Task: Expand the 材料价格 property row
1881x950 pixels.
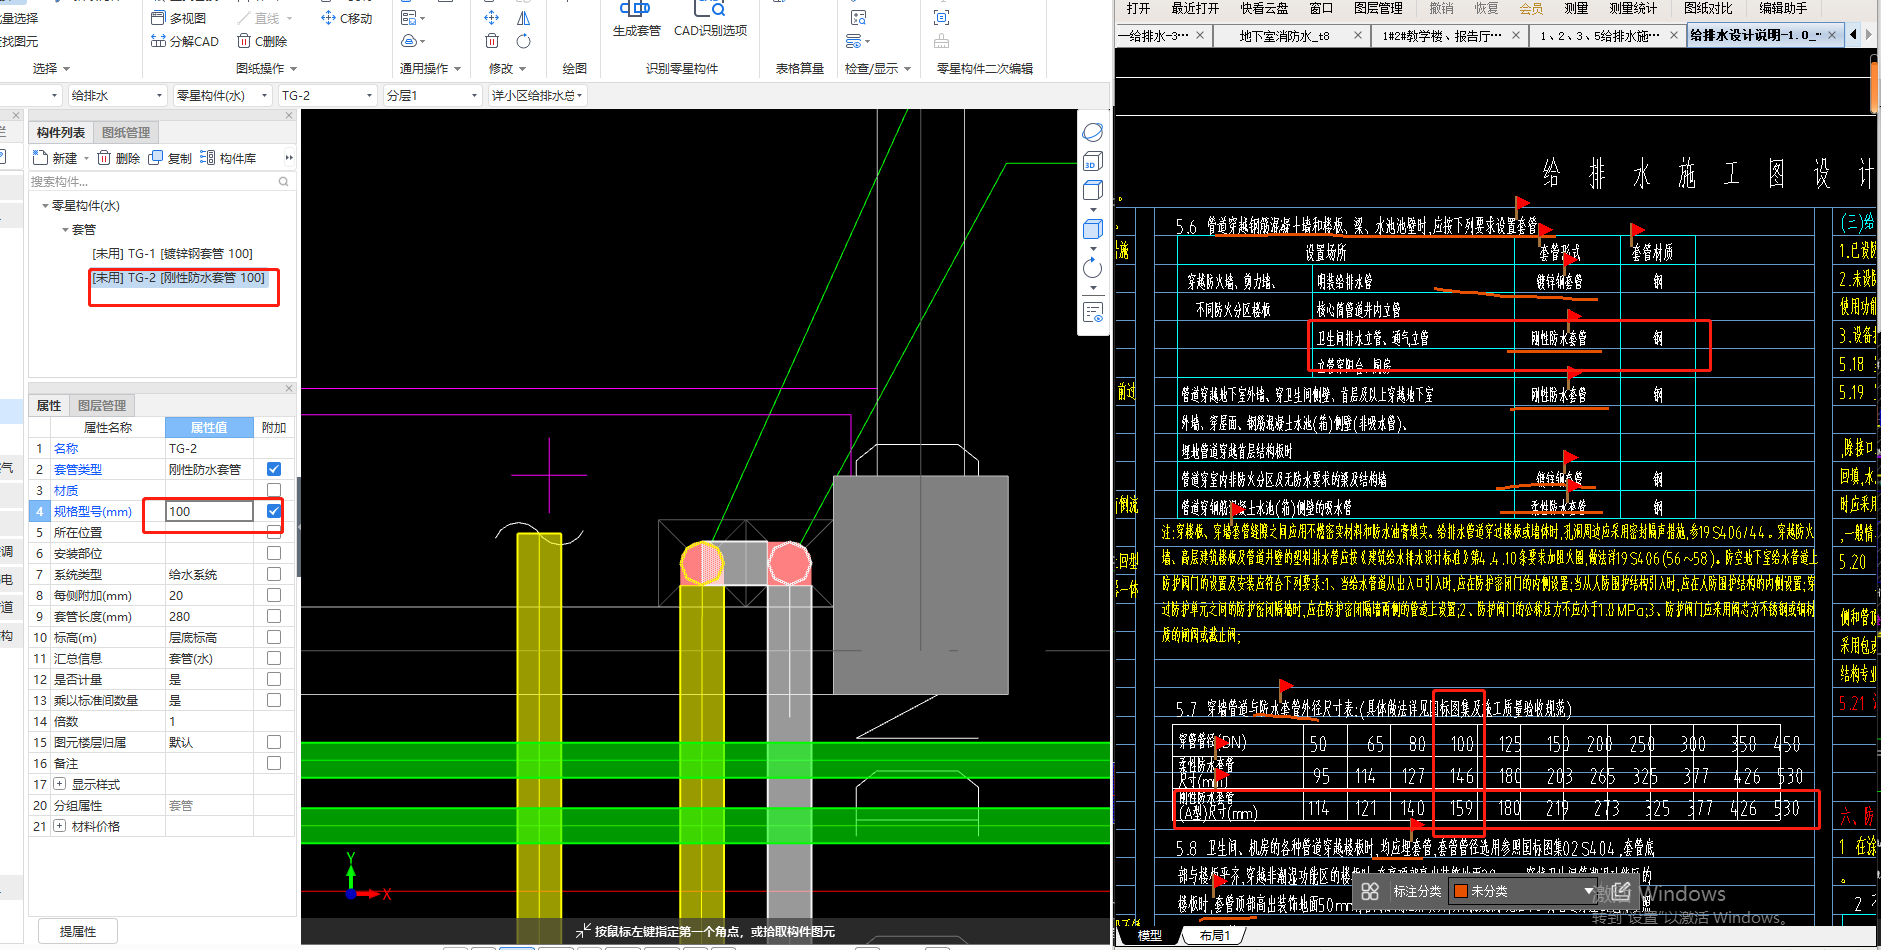Action: click(x=60, y=826)
